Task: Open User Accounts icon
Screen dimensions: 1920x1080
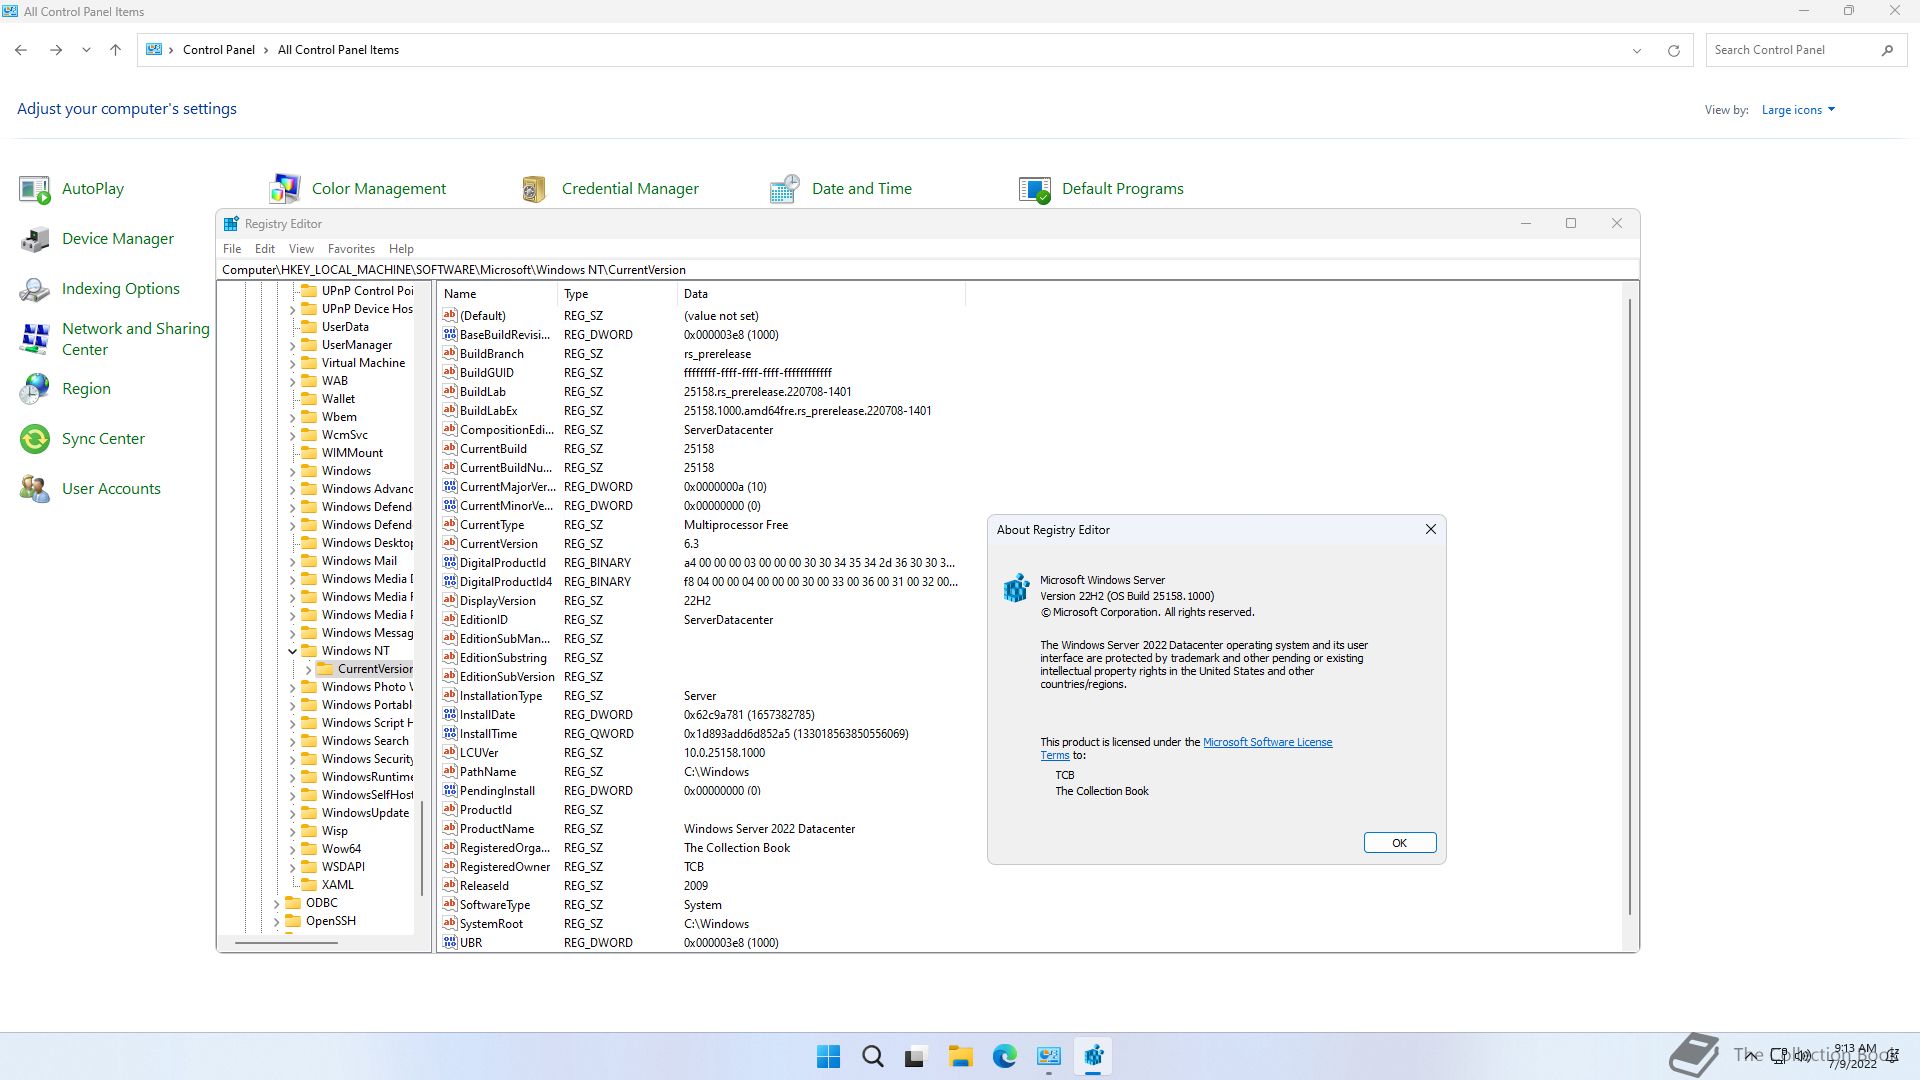Action: [35, 489]
